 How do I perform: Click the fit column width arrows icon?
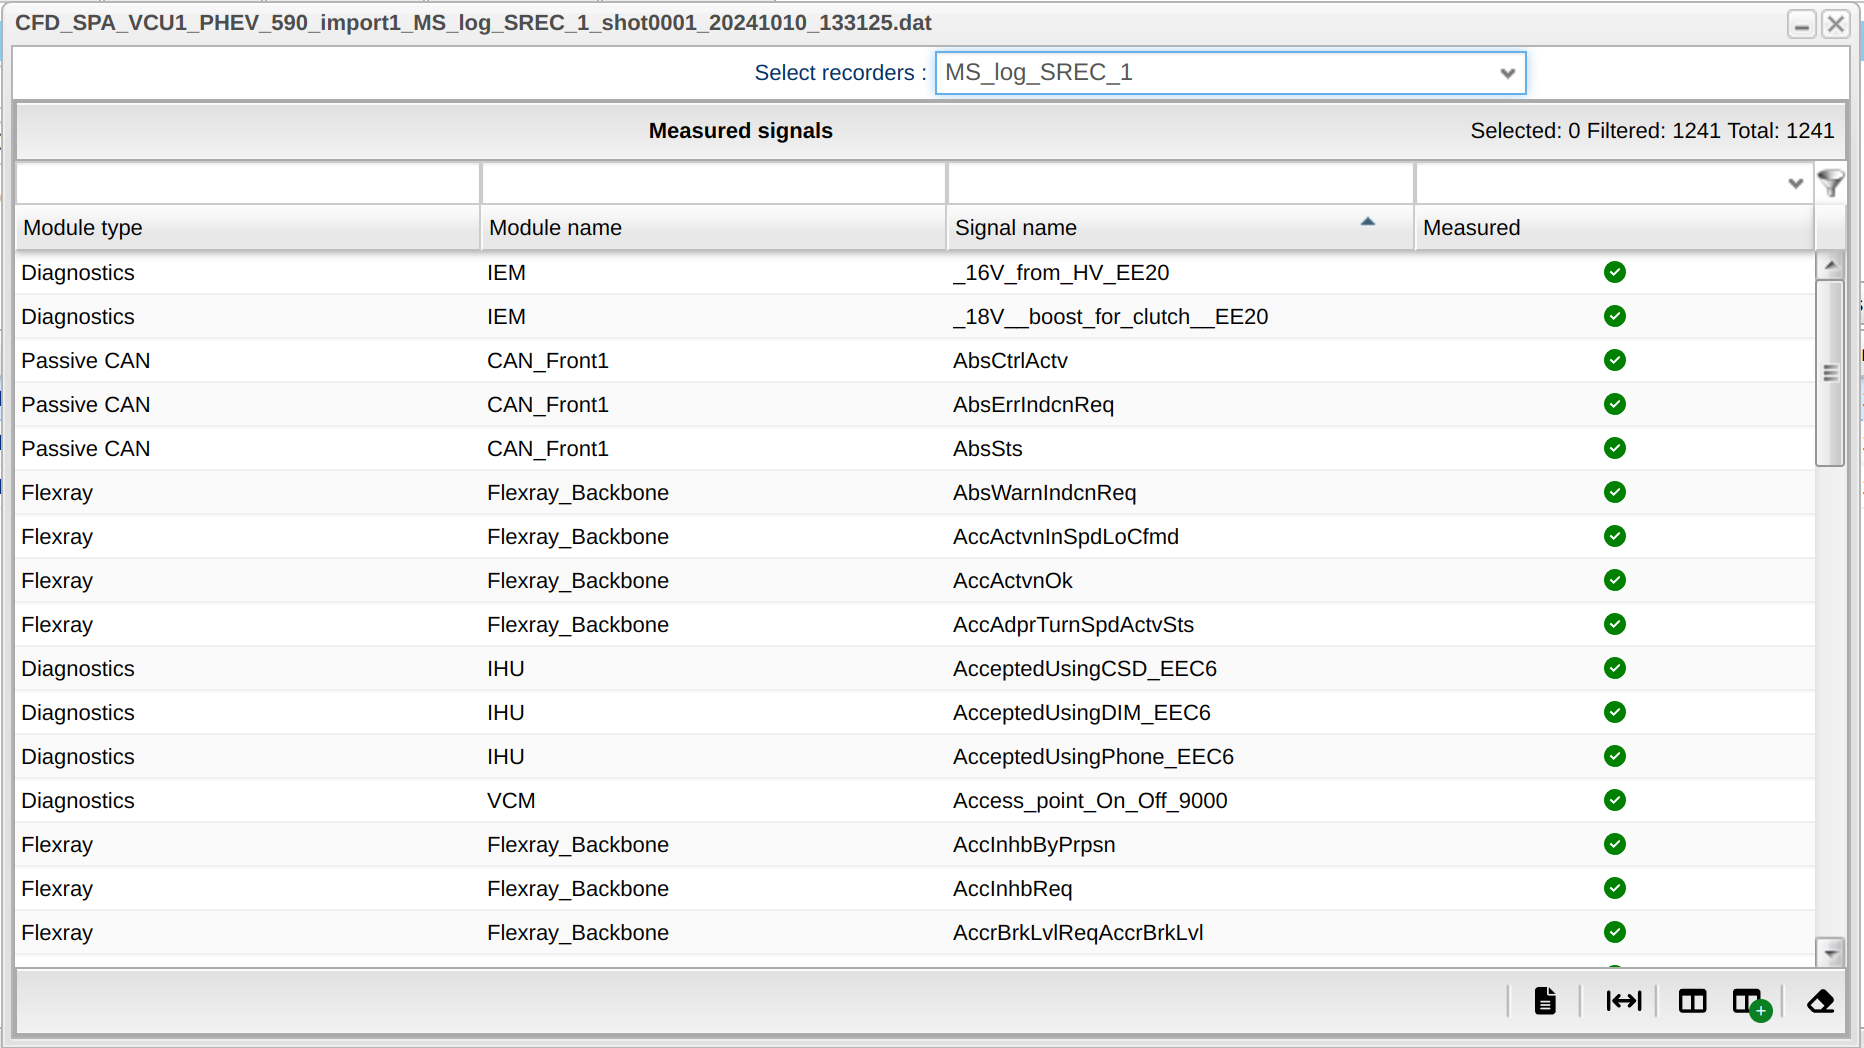(x=1623, y=1001)
